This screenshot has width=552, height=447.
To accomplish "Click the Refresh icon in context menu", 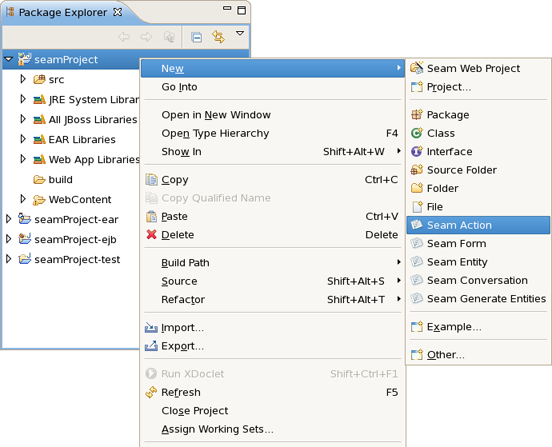I will [151, 392].
